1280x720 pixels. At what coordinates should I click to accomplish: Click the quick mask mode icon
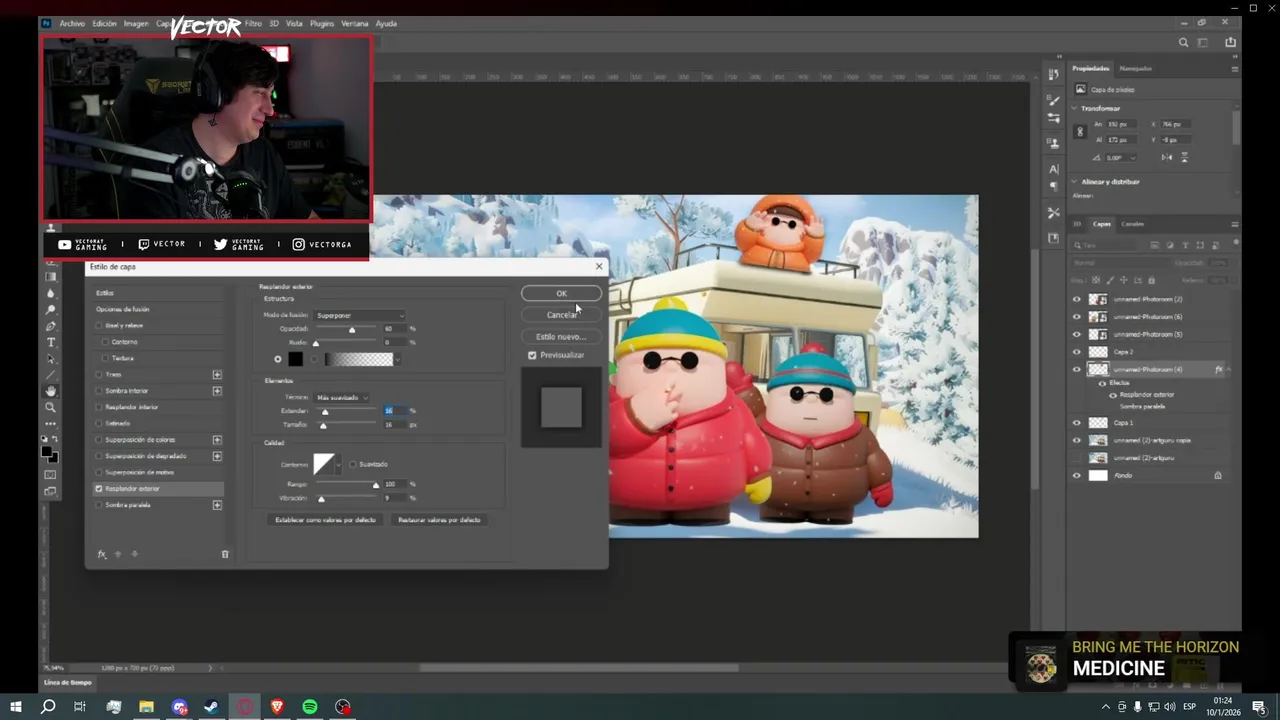[51, 474]
